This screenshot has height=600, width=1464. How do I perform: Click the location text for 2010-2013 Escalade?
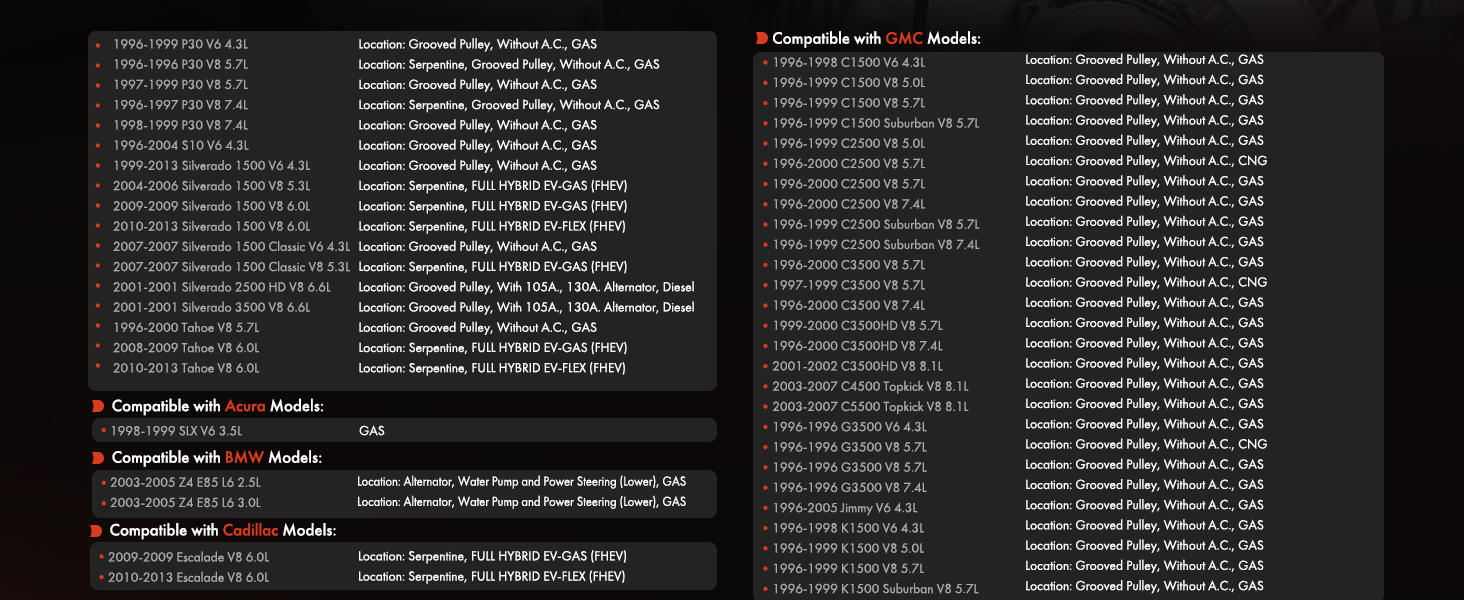[x=492, y=577]
